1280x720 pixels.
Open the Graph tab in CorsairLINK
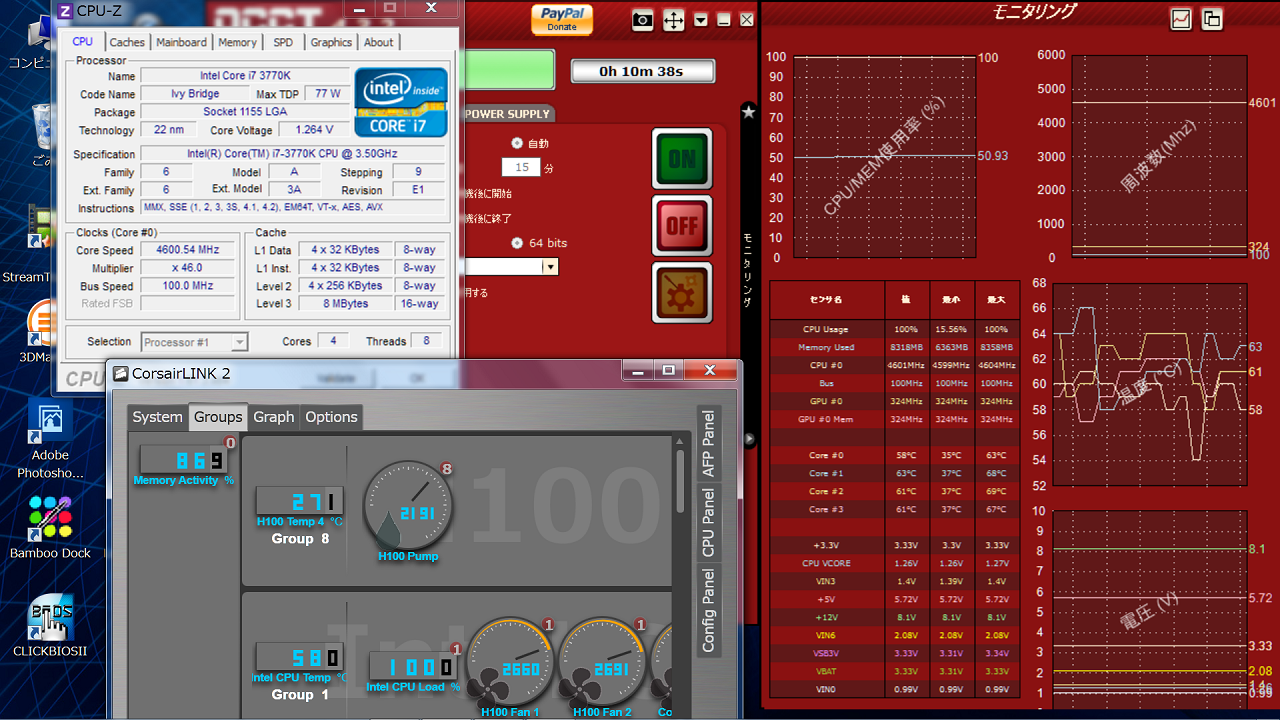tap(273, 417)
